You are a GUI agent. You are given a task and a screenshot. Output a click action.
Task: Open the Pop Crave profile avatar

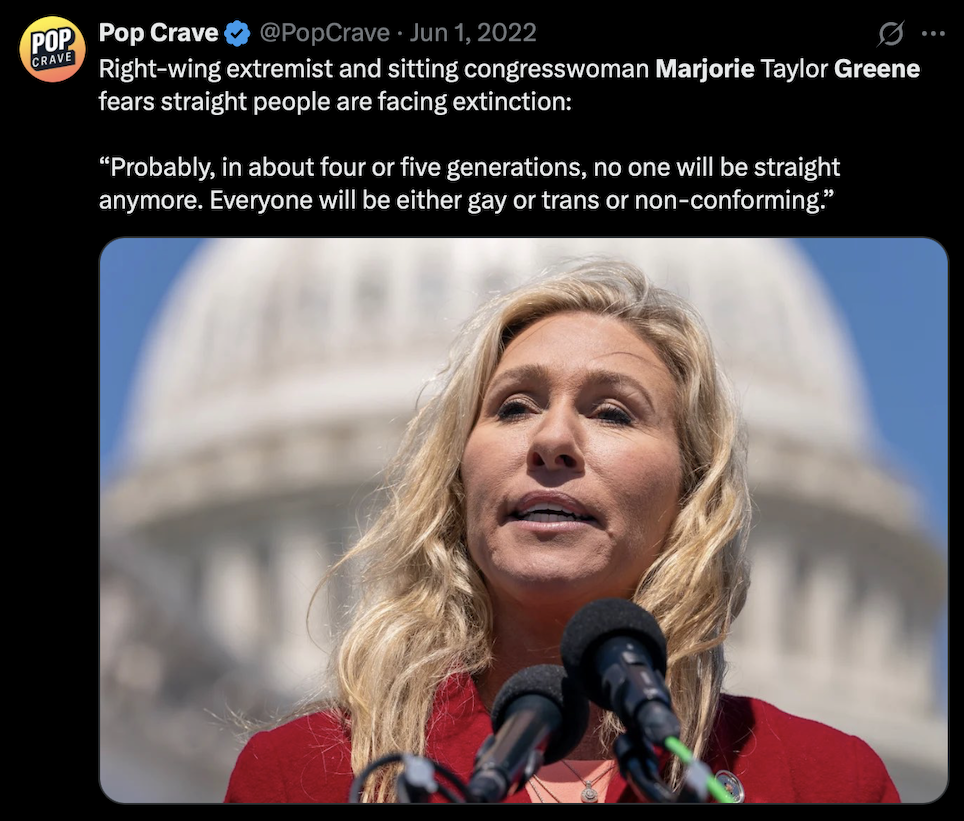coord(52,49)
